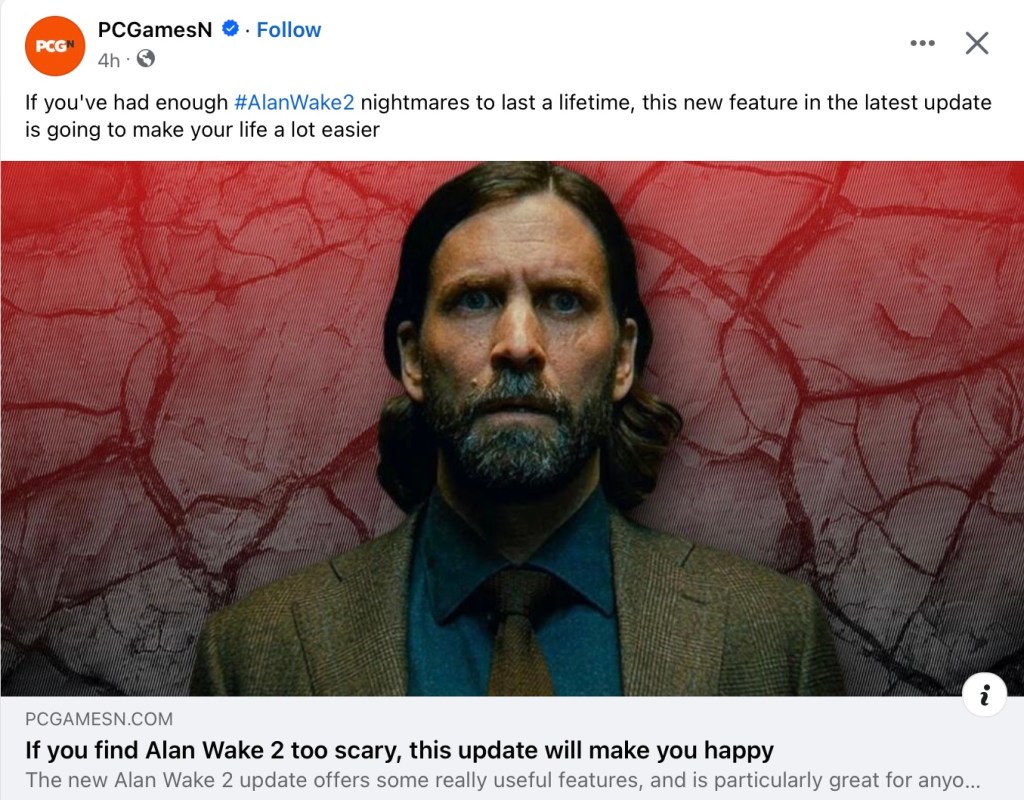Click the blue verified badge beside PCGamesN
Viewport: 1024px width, 800px height.
[x=230, y=29]
